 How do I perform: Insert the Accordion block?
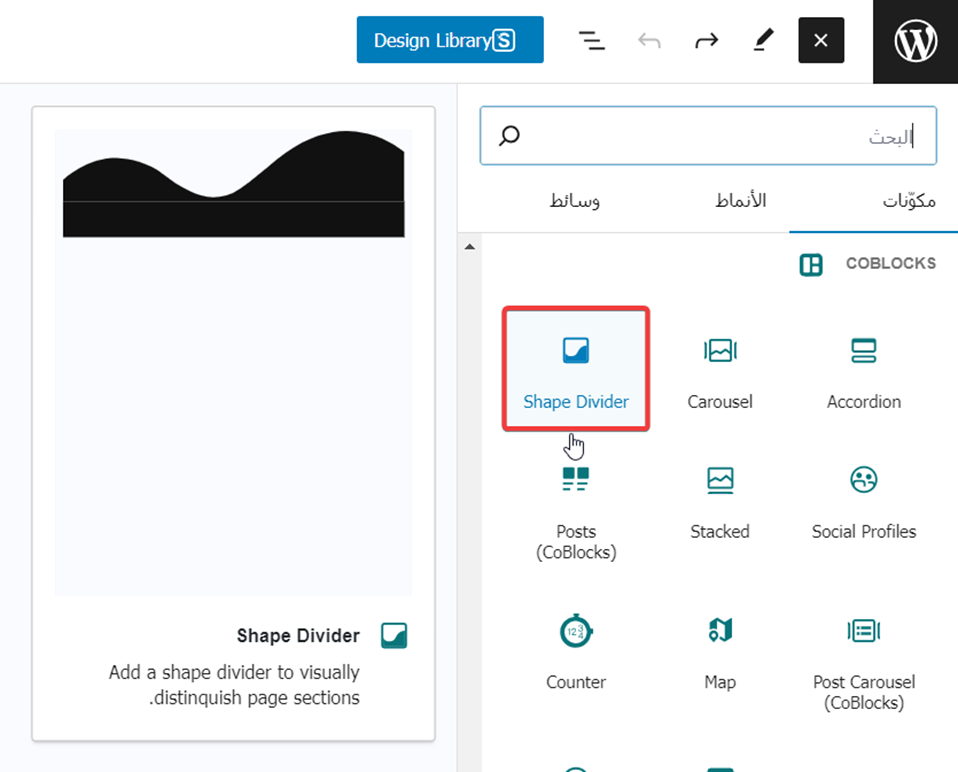[x=863, y=370]
